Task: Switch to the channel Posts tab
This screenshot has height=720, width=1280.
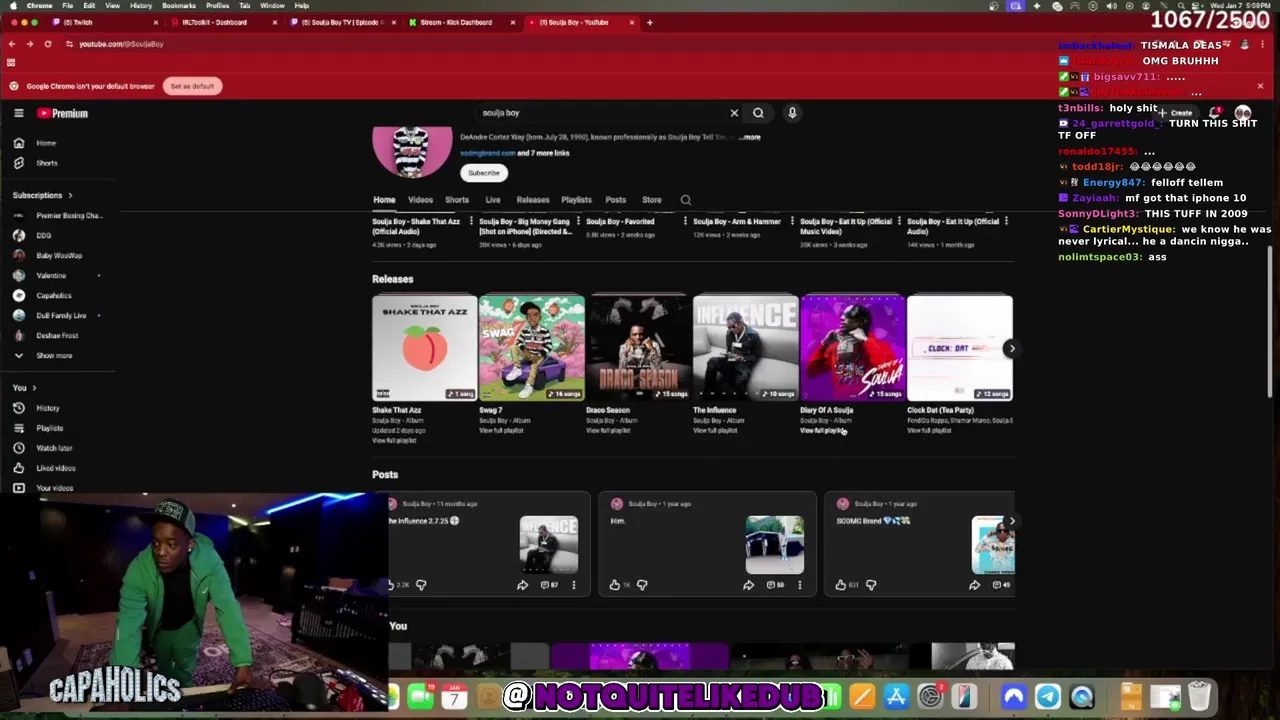Action: click(x=615, y=200)
